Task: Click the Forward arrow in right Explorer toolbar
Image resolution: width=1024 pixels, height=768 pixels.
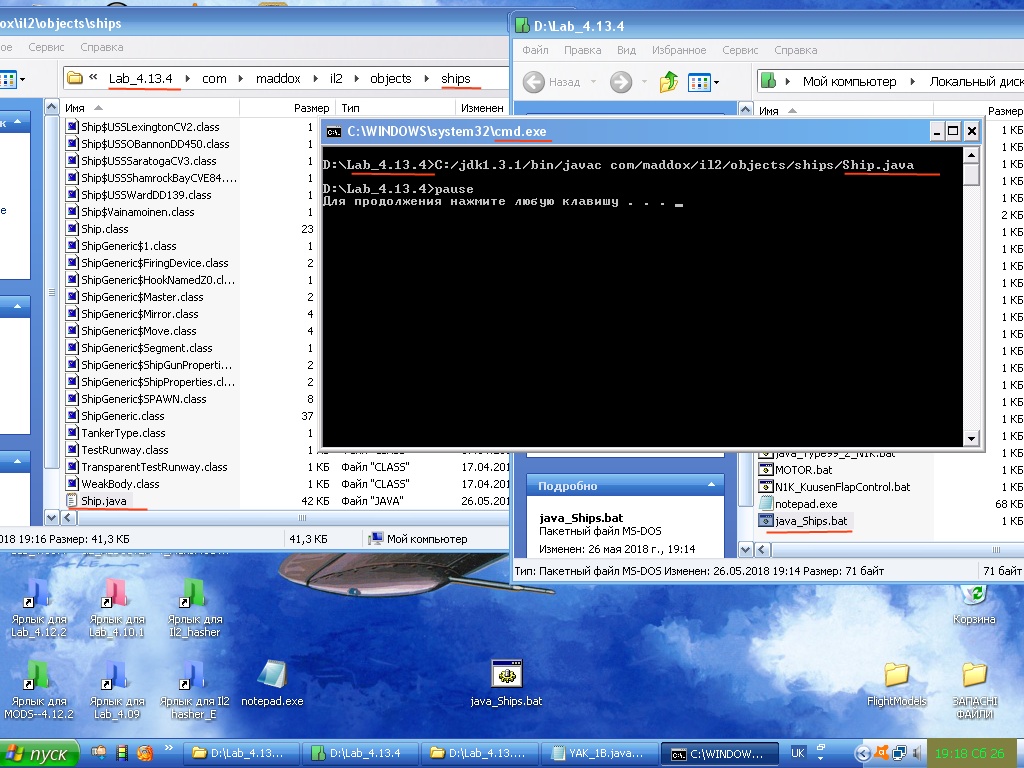Action: [621, 82]
